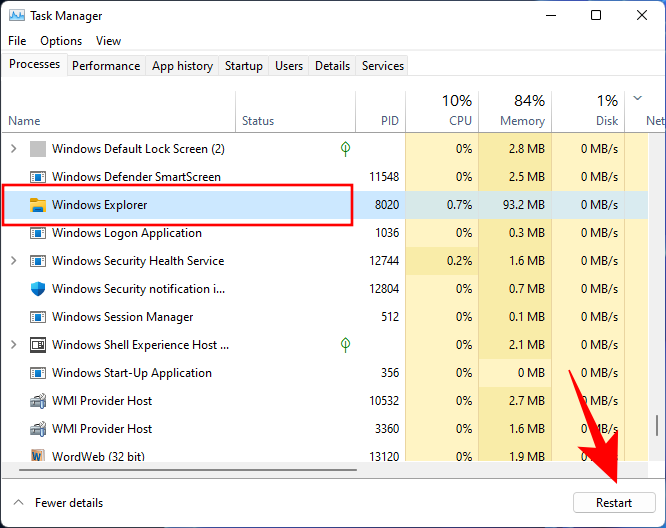Sort processes by the Memory column

pyautogui.click(x=515, y=111)
